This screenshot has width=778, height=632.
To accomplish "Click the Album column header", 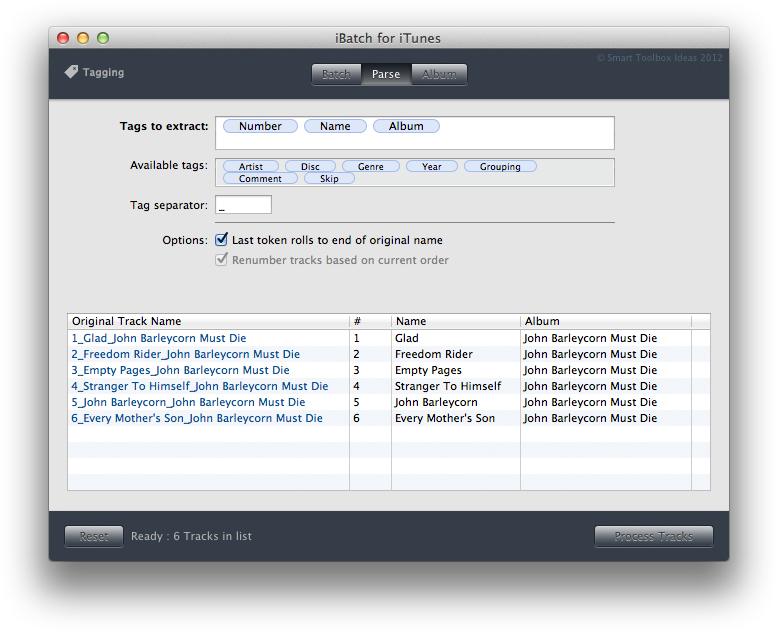I will coord(605,321).
